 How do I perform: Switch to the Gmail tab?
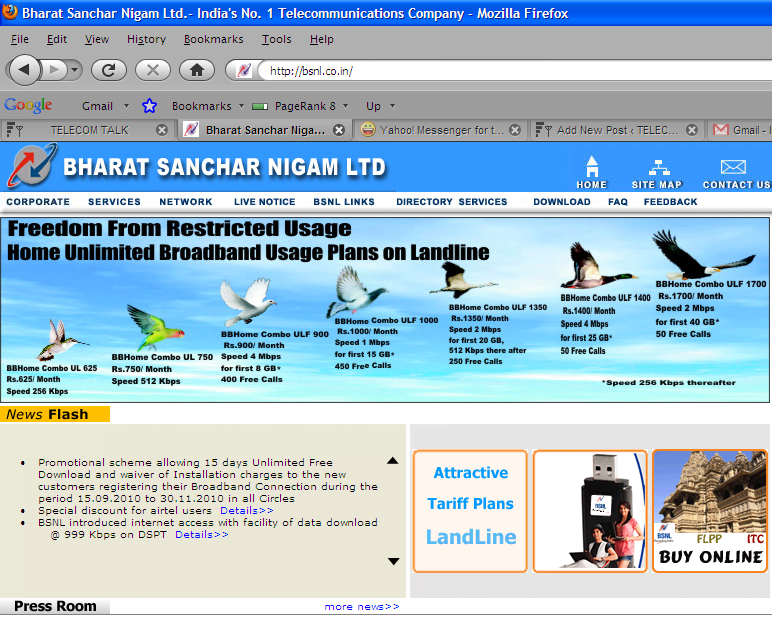pos(740,130)
